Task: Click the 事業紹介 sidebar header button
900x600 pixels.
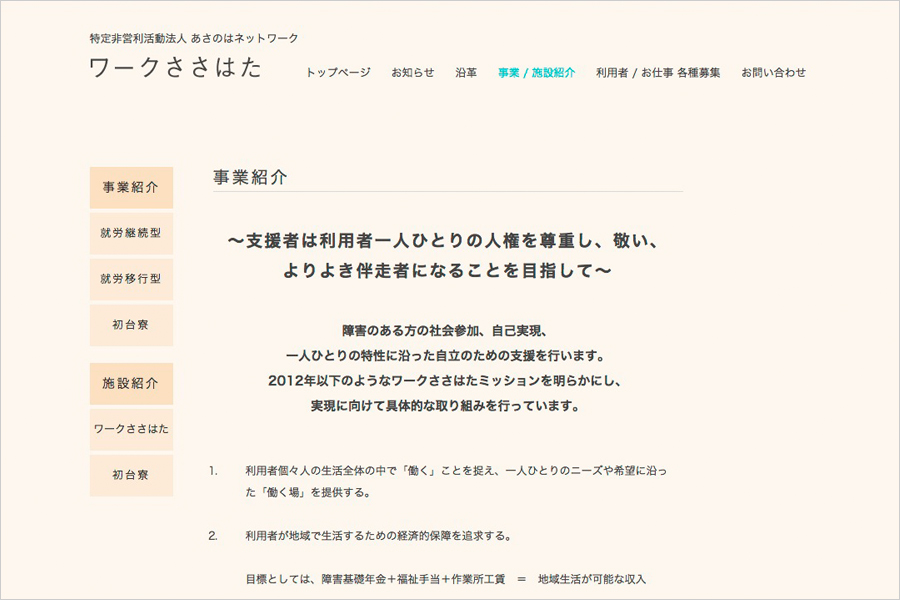Action: pos(131,187)
